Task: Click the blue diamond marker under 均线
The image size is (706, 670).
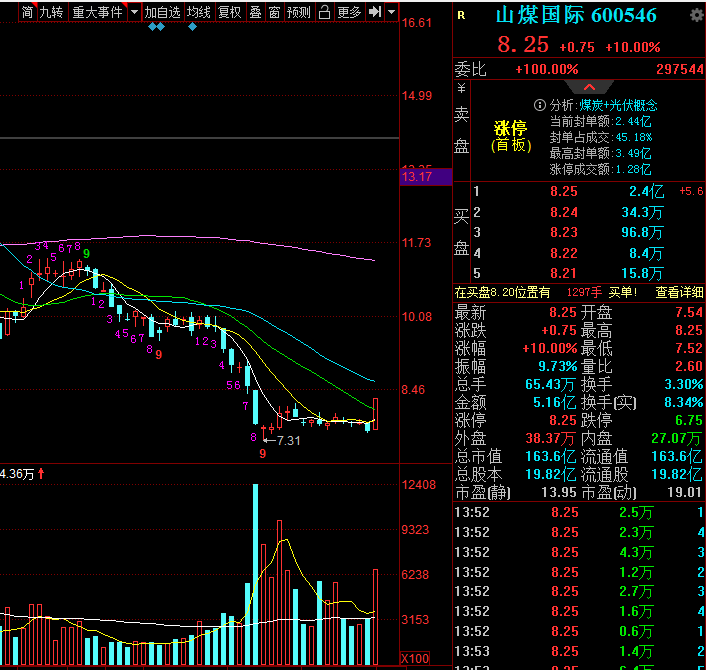Action: [193, 27]
